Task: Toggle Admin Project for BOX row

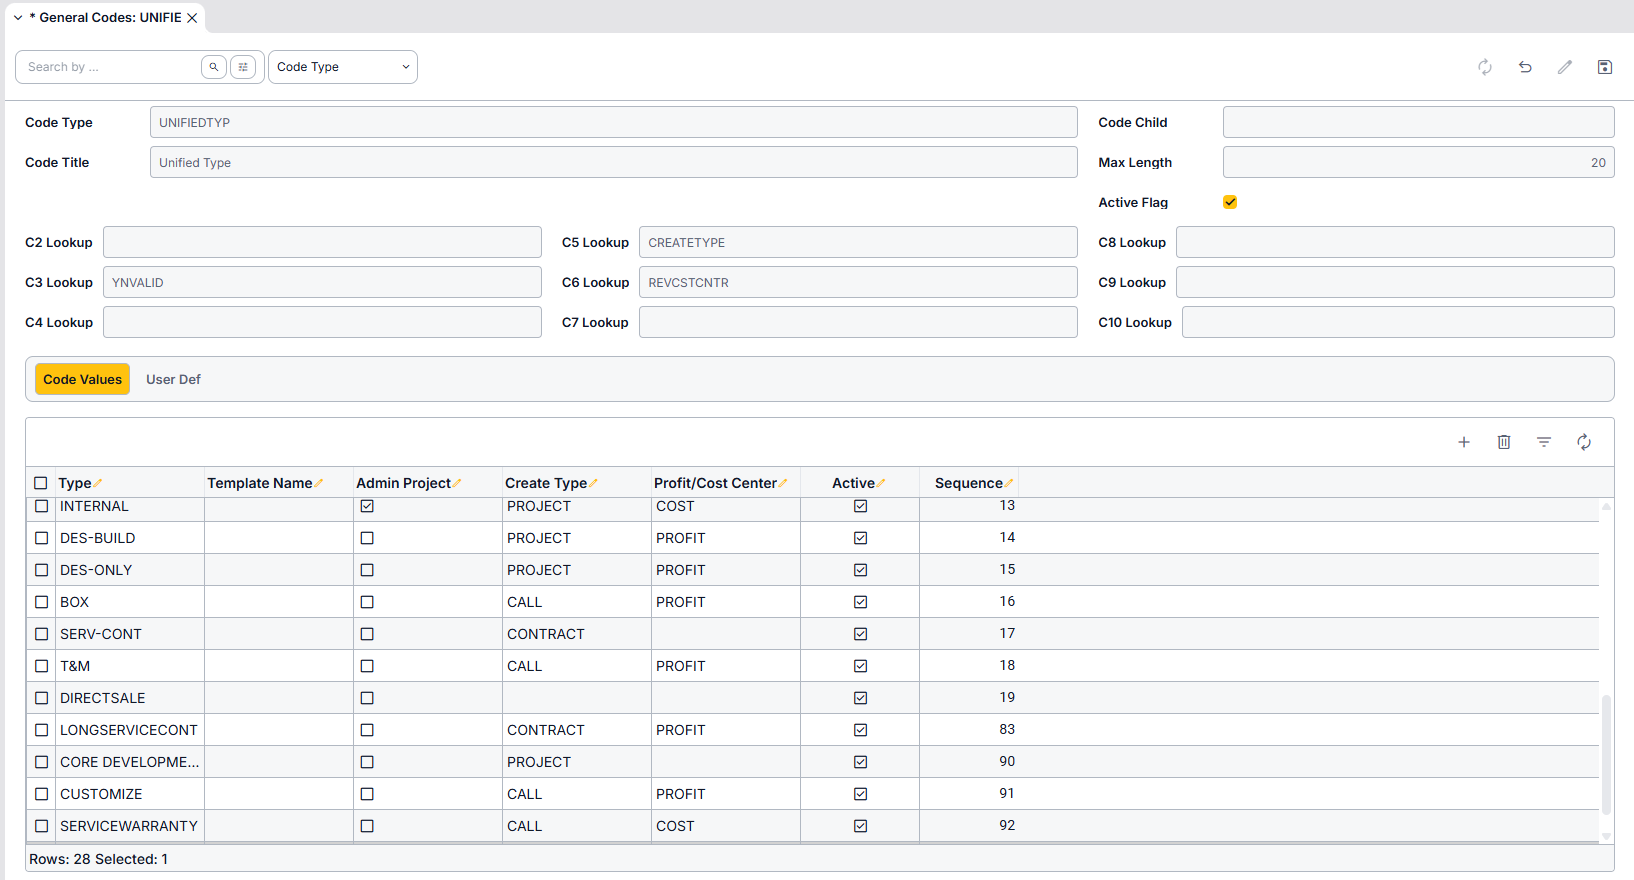Action: click(x=367, y=602)
